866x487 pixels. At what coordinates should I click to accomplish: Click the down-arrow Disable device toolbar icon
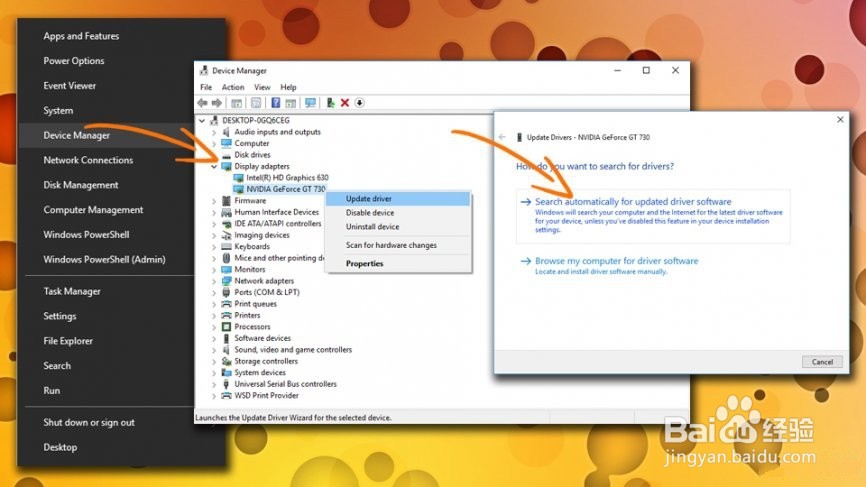pyautogui.click(x=360, y=103)
